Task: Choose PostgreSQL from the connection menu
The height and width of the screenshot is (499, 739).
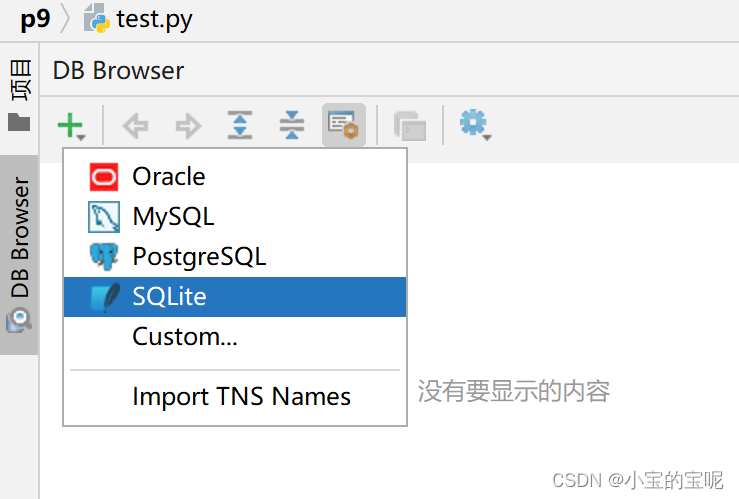Action: tap(235, 257)
